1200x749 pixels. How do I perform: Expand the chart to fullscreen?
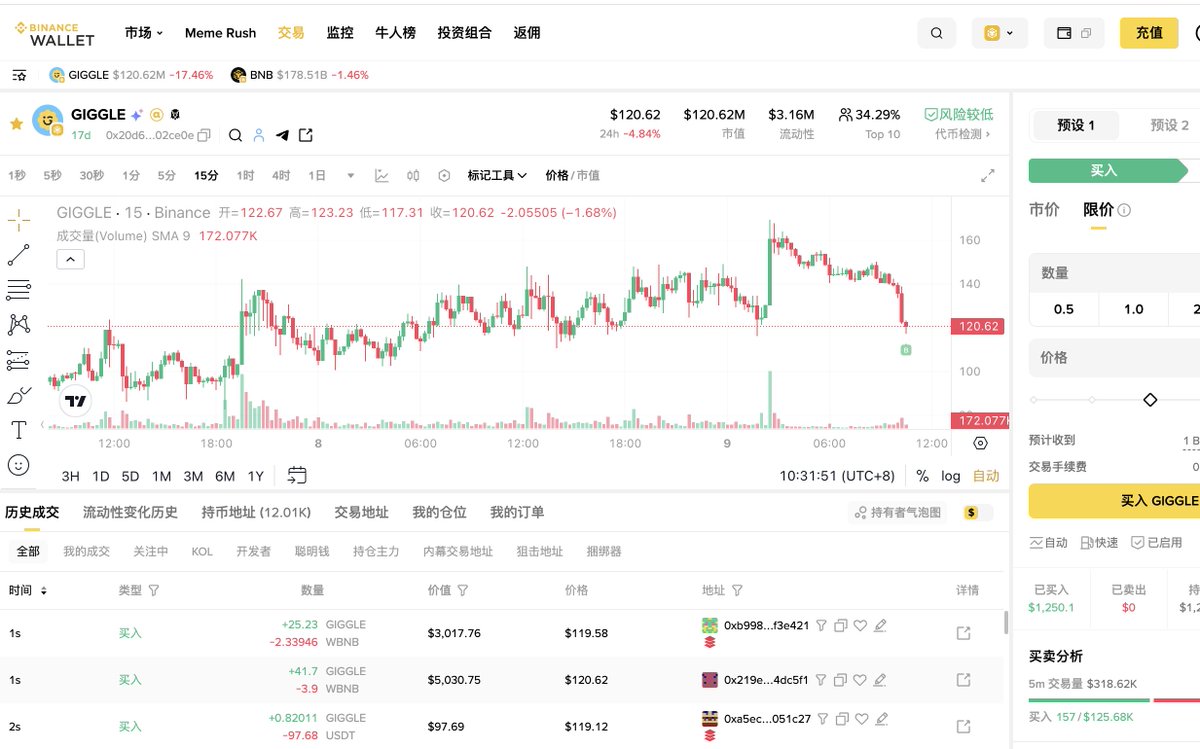click(988, 176)
